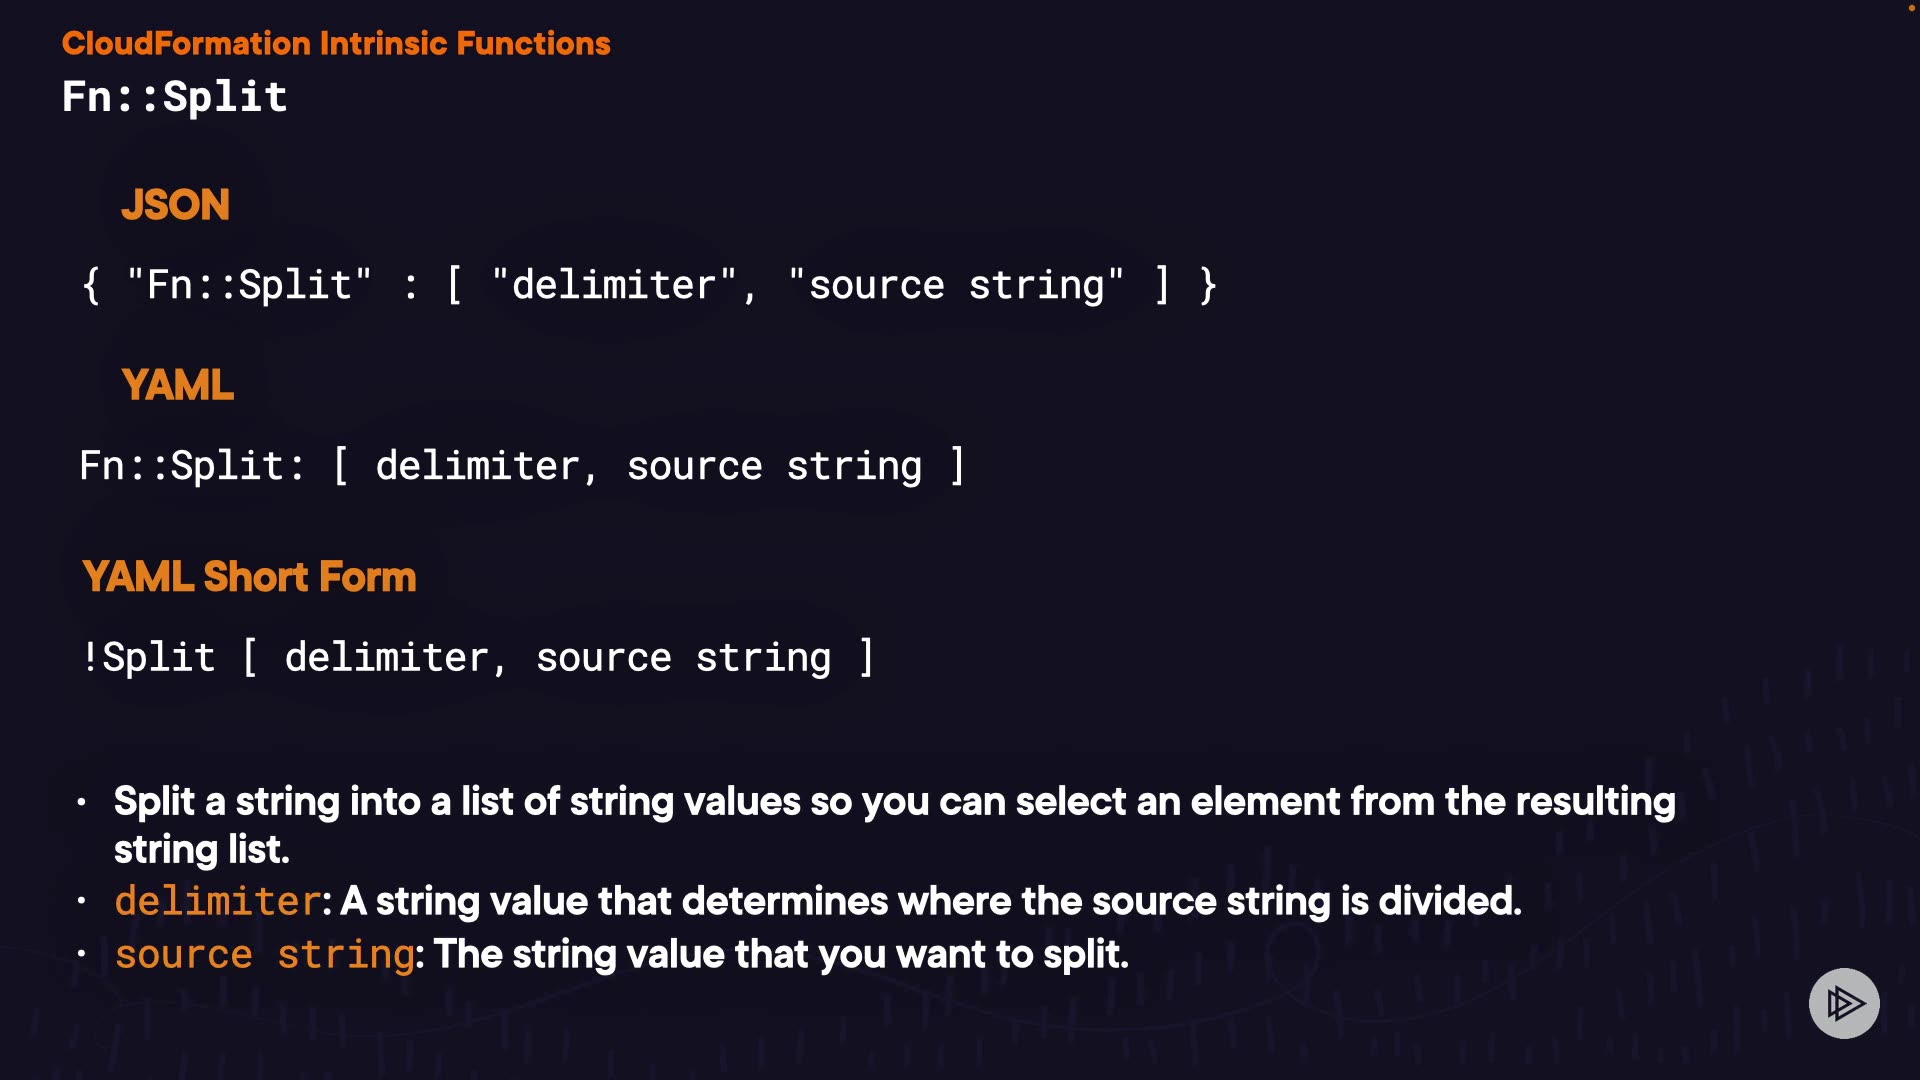Select the quoted "Fn::Split" key in JSON syntax
The width and height of the screenshot is (1920, 1080).
point(249,285)
